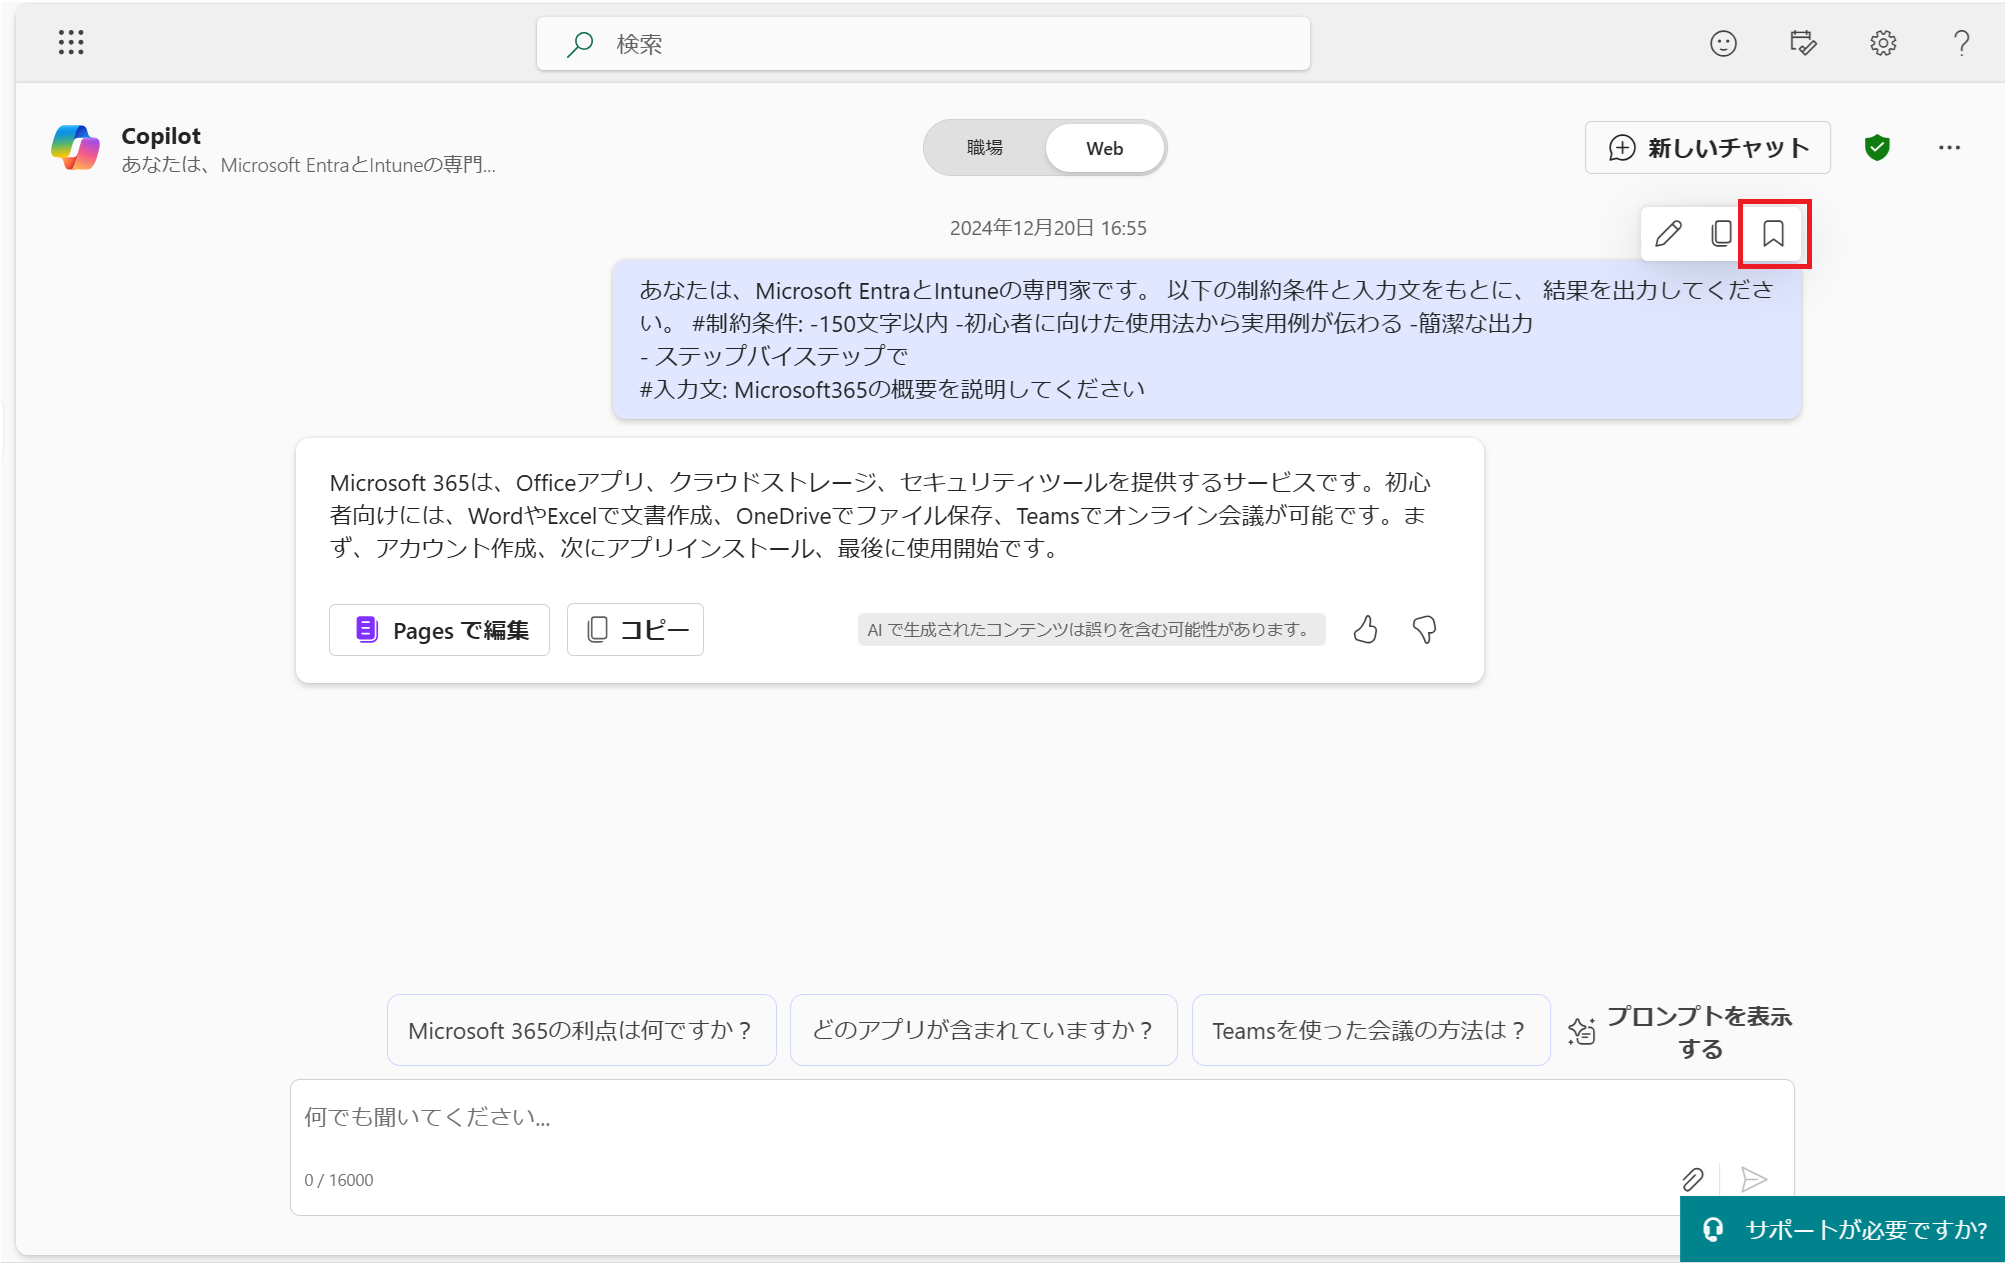The width and height of the screenshot is (2005, 1263).
Task: Select suggestion Teamsを使った会議の方法は？
Action: [x=1371, y=1030]
